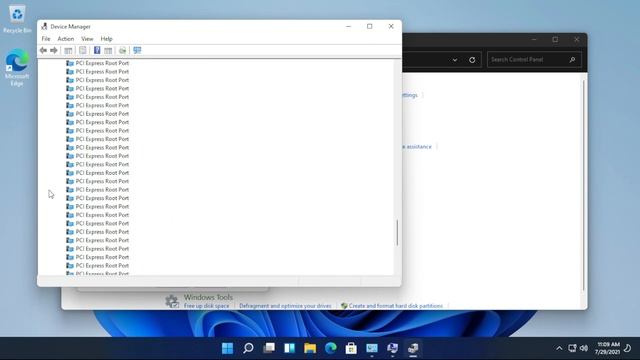The image size is (640, 360).
Task: Click the Control Panel window's vertical scrollbar
Action: pyautogui.click(x=584, y=185)
